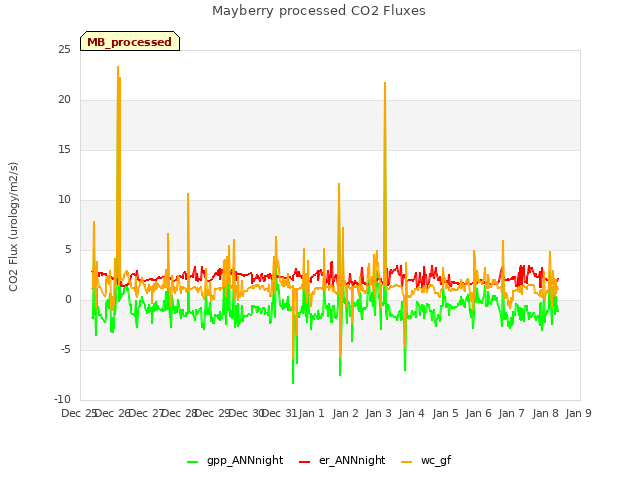Click the y-axis value 25
This screenshot has height=480, width=640.
64,50
